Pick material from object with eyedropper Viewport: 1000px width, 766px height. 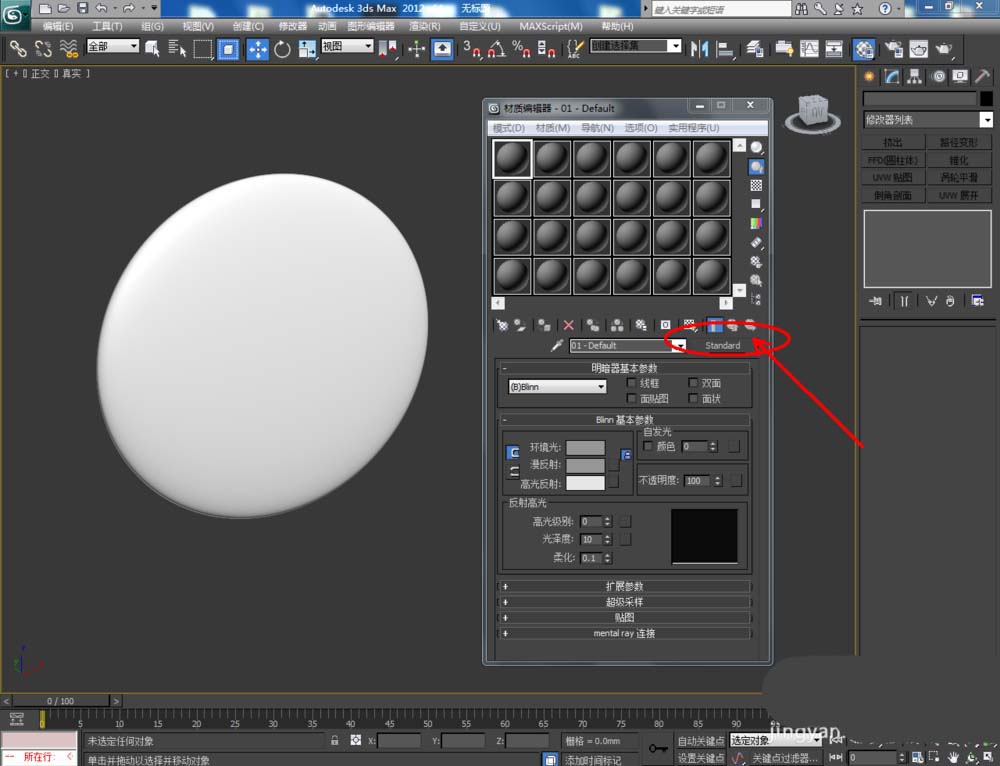click(x=557, y=345)
